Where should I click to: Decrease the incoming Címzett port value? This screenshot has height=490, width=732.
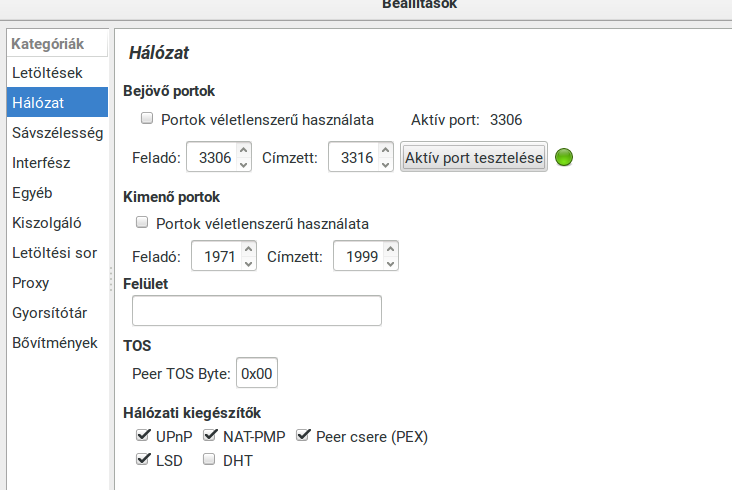387,165
